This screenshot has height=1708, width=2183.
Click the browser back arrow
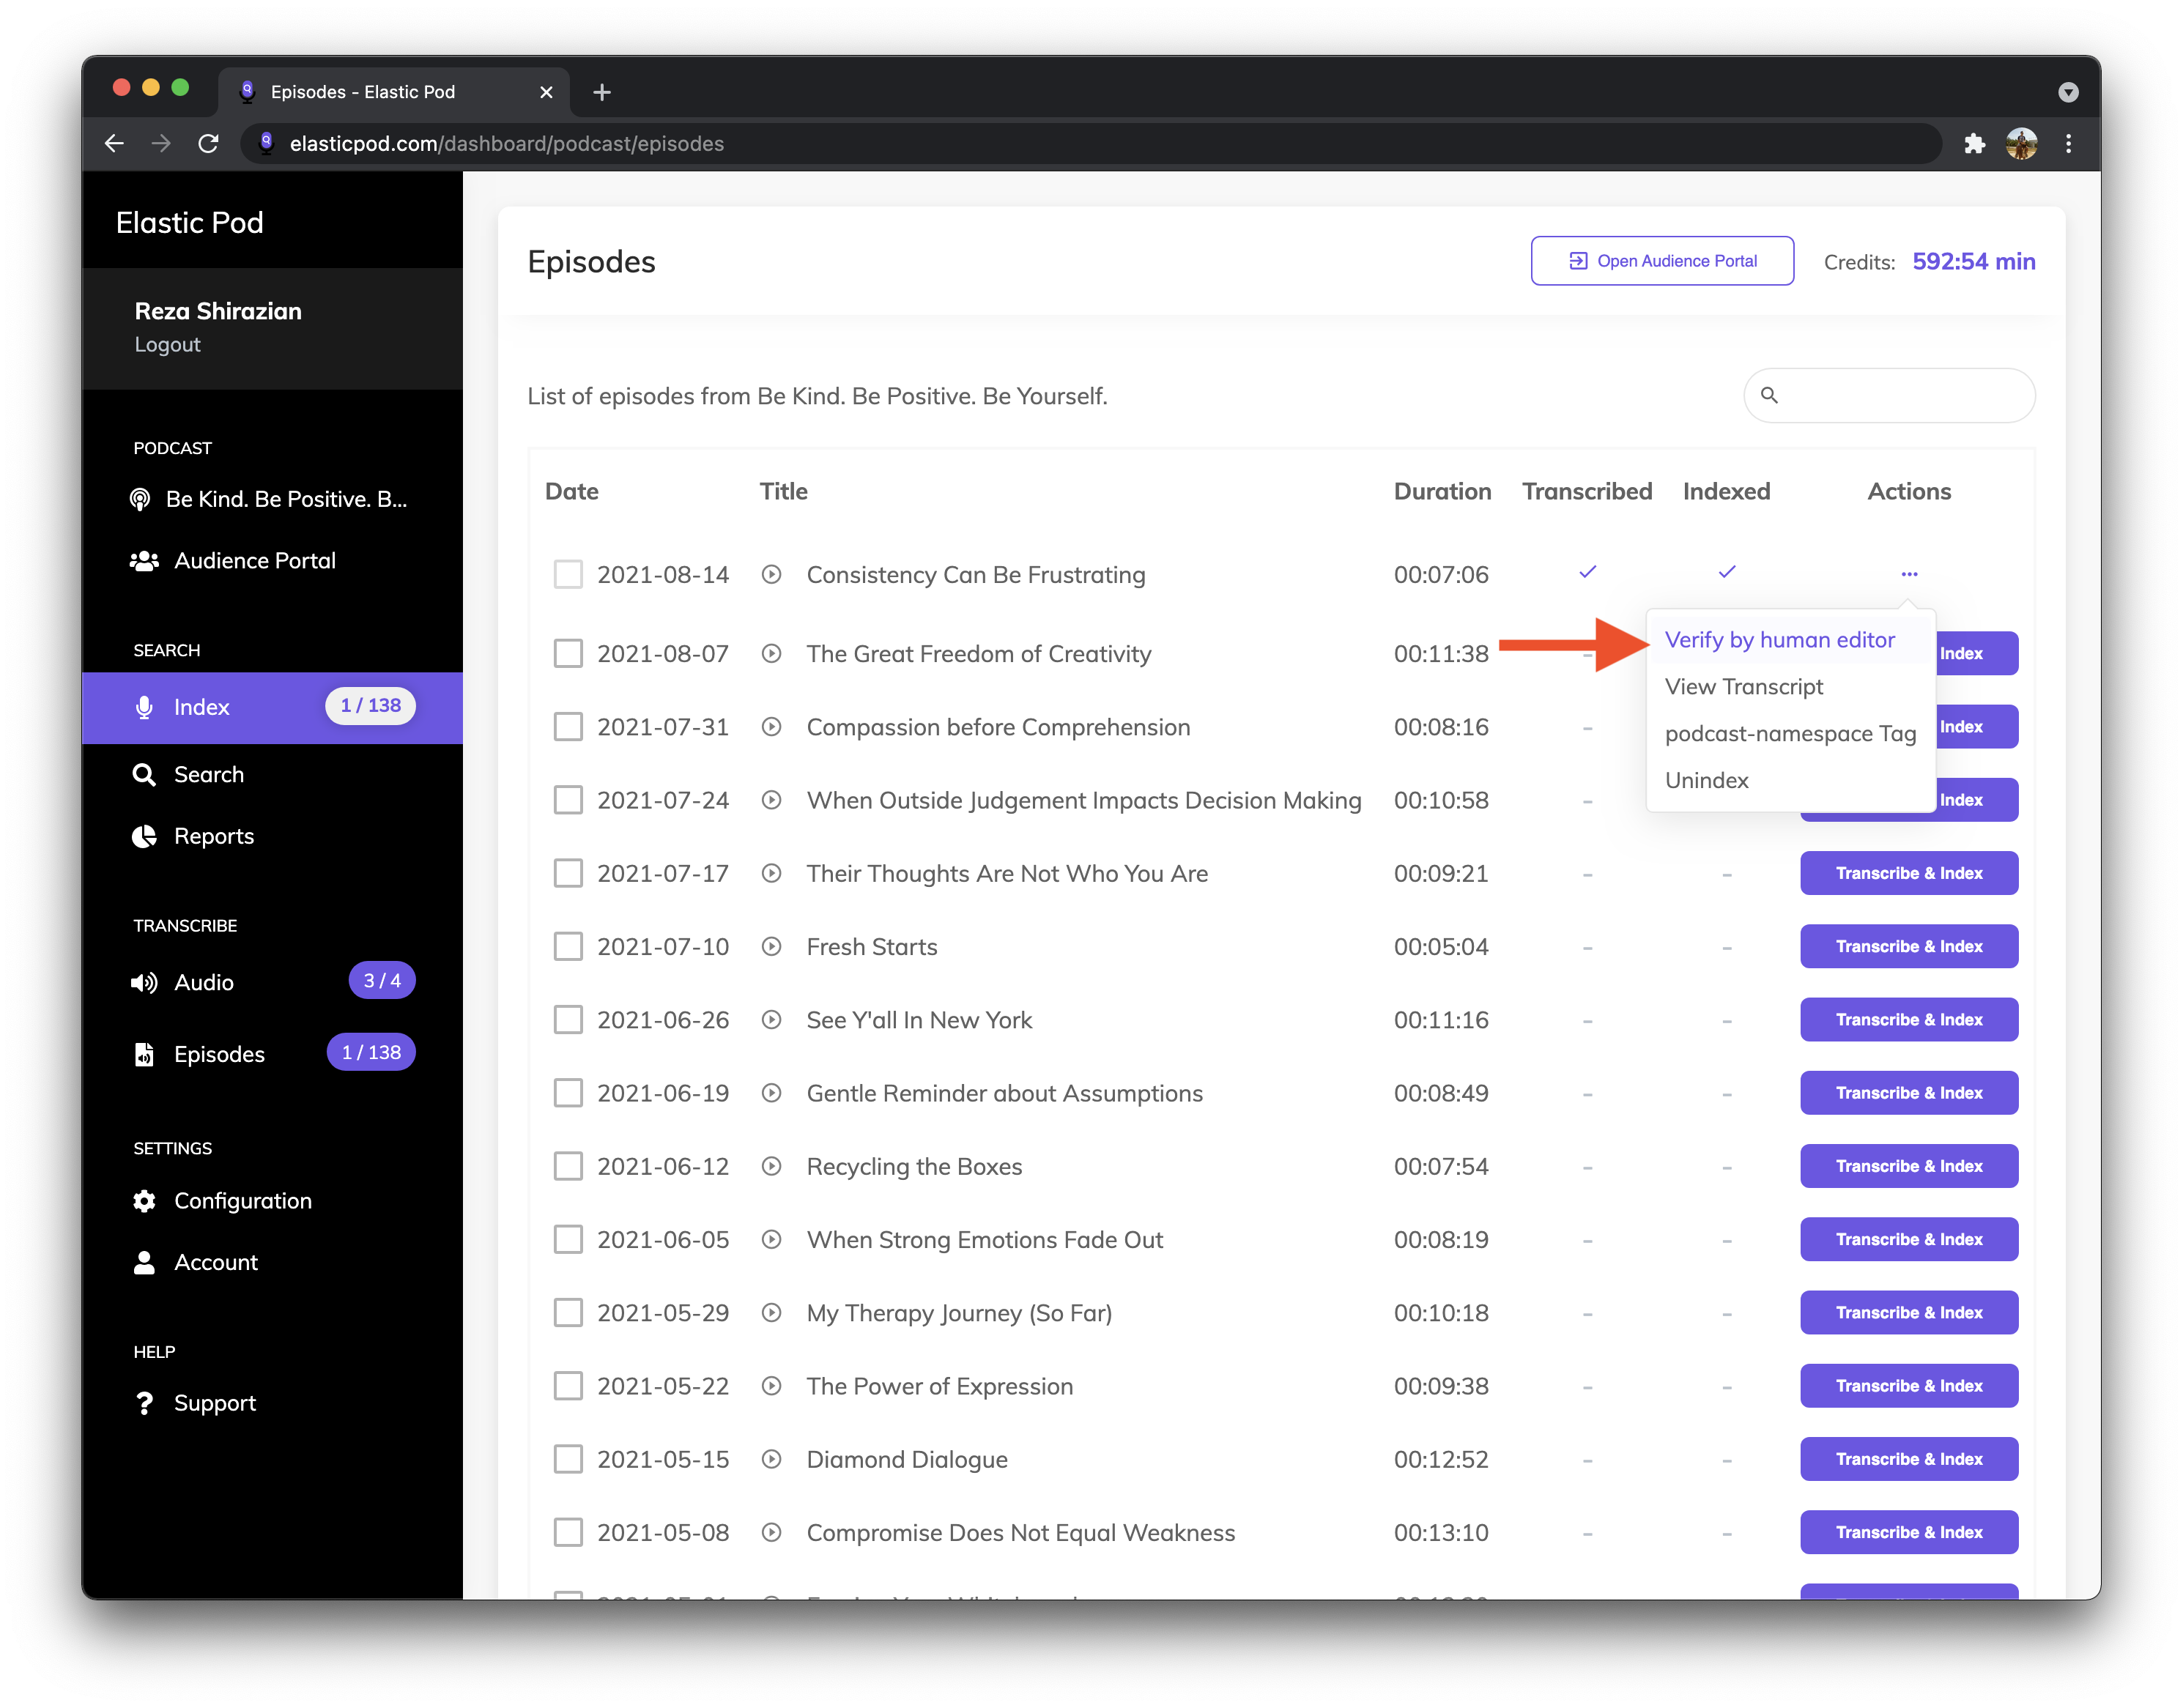tap(114, 143)
